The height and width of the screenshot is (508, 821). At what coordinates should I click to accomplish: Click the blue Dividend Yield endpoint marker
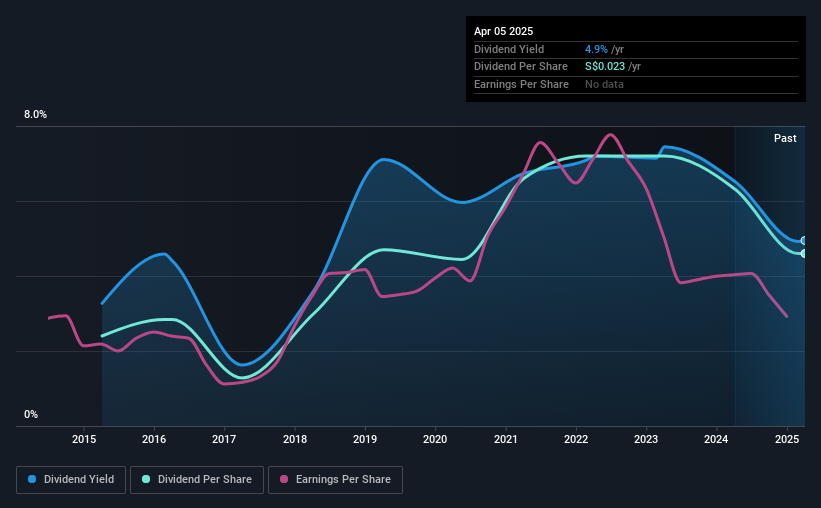click(804, 241)
